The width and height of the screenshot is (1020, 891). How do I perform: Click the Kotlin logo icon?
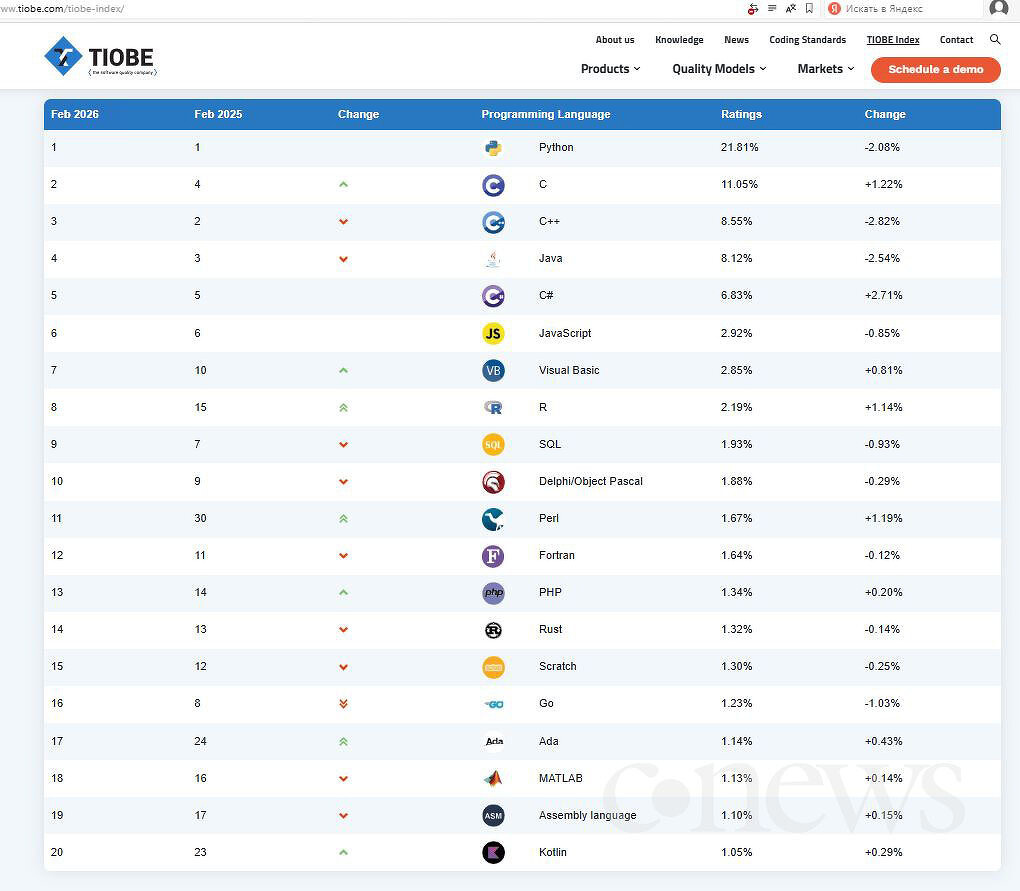(x=493, y=852)
